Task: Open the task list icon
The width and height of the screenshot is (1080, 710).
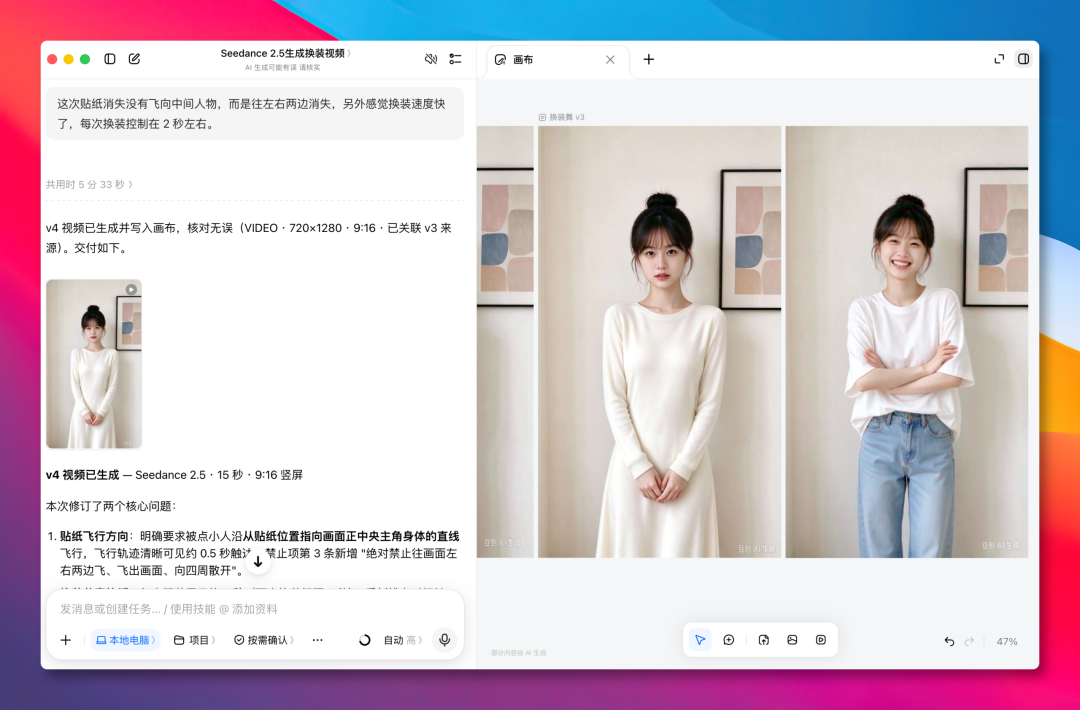Action: point(455,59)
